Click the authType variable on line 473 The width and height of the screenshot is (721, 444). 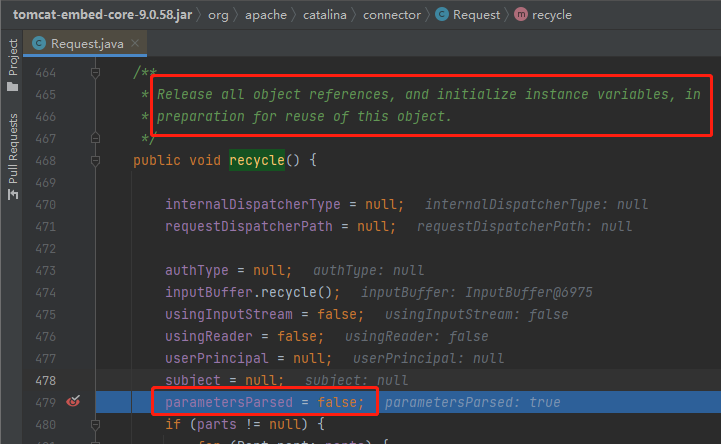click(197, 270)
